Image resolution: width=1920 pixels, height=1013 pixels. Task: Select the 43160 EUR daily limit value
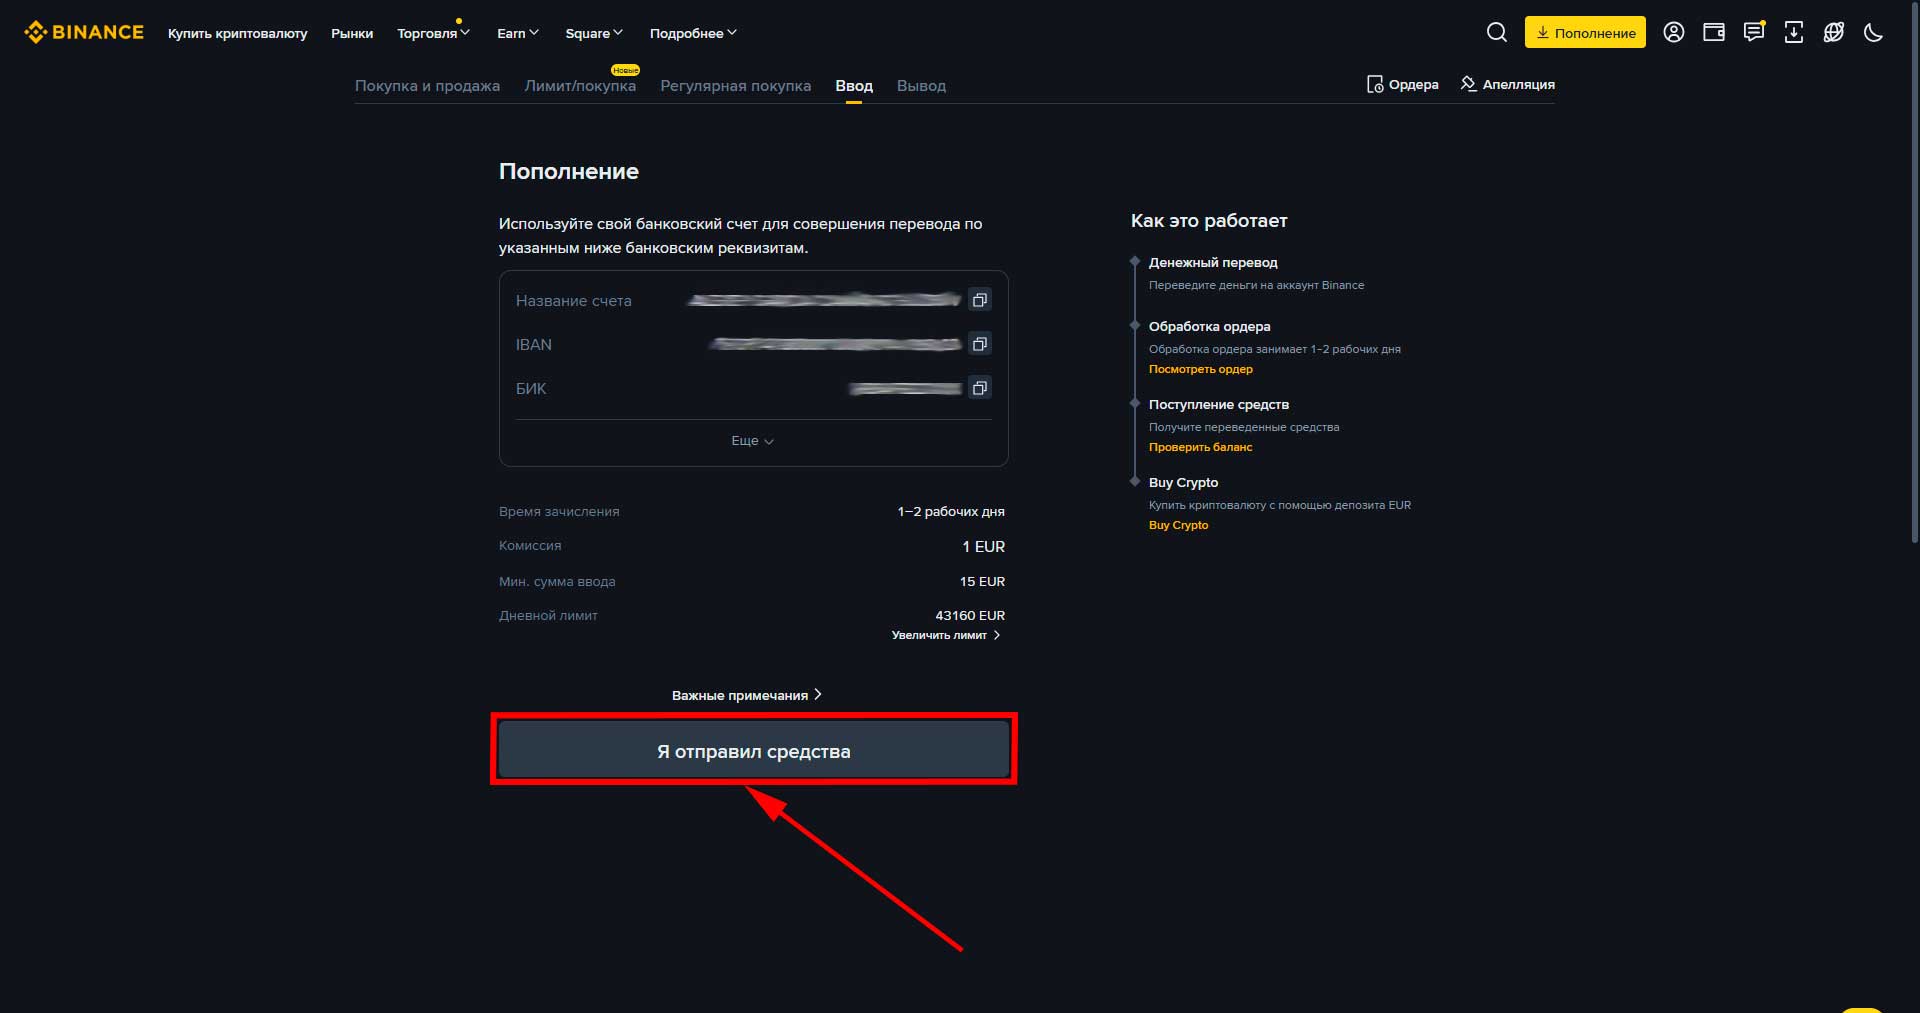[970, 615]
